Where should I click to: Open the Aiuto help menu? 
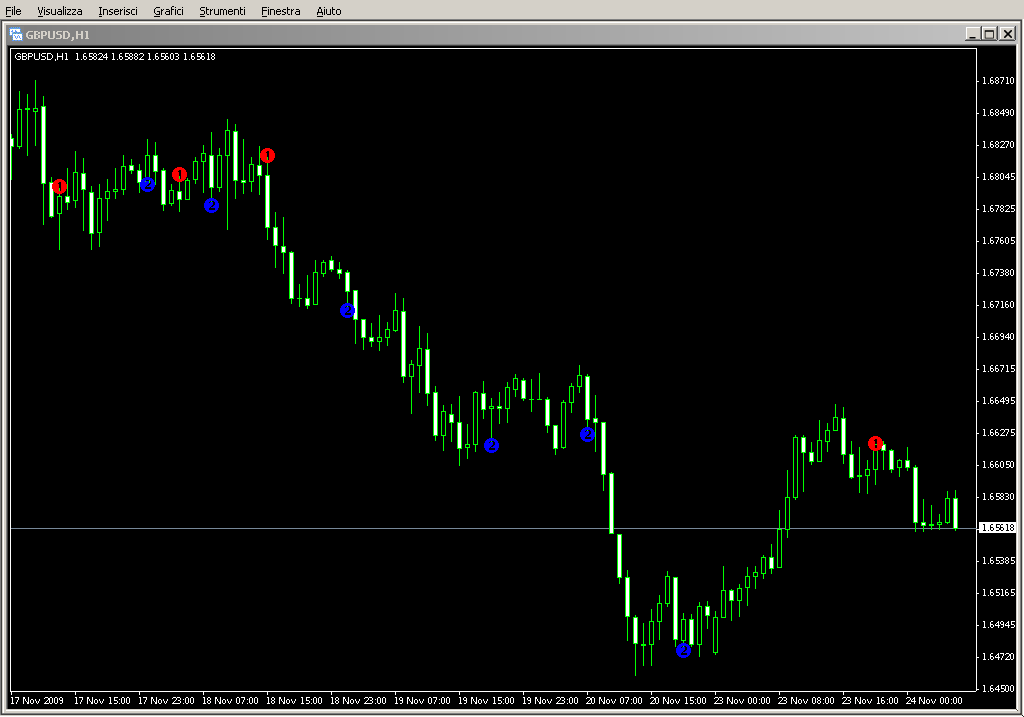click(x=328, y=11)
